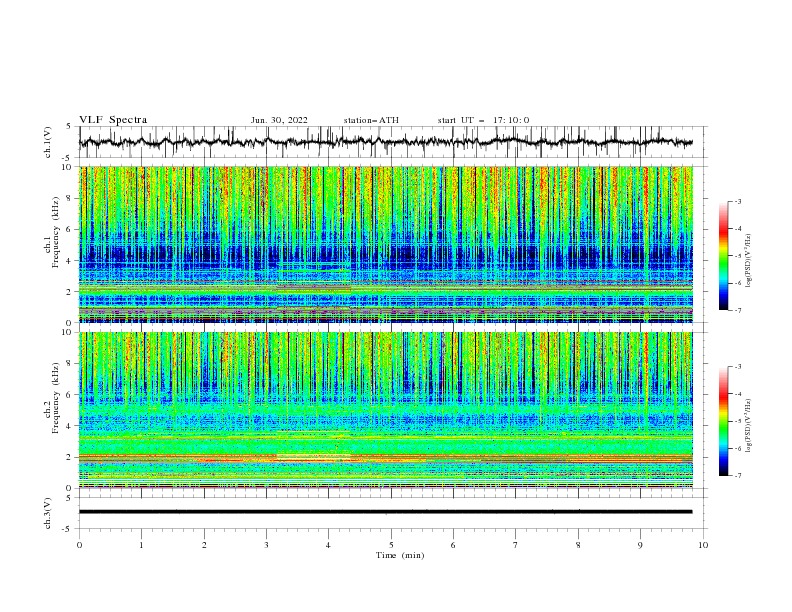This screenshot has height=612, width=792.
Task: Click time-axis tick label "8"
Action: tap(578, 545)
